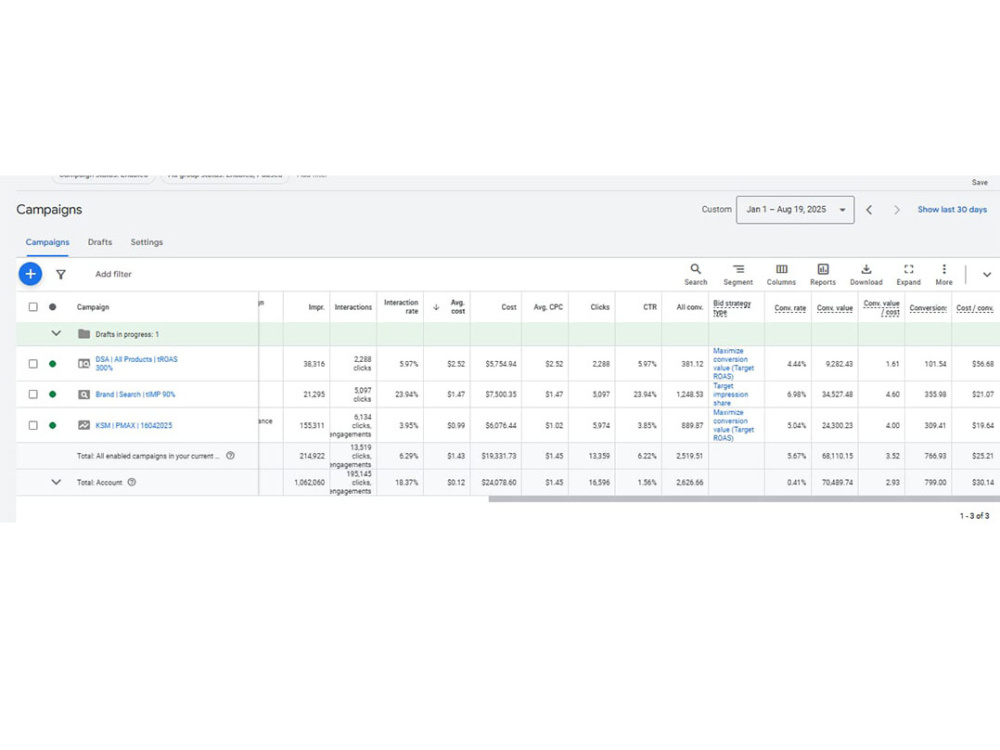The width and height of the screenshot is (1000, 750).
Task: Open the Columns picker icon
Action: coord(781,274)
